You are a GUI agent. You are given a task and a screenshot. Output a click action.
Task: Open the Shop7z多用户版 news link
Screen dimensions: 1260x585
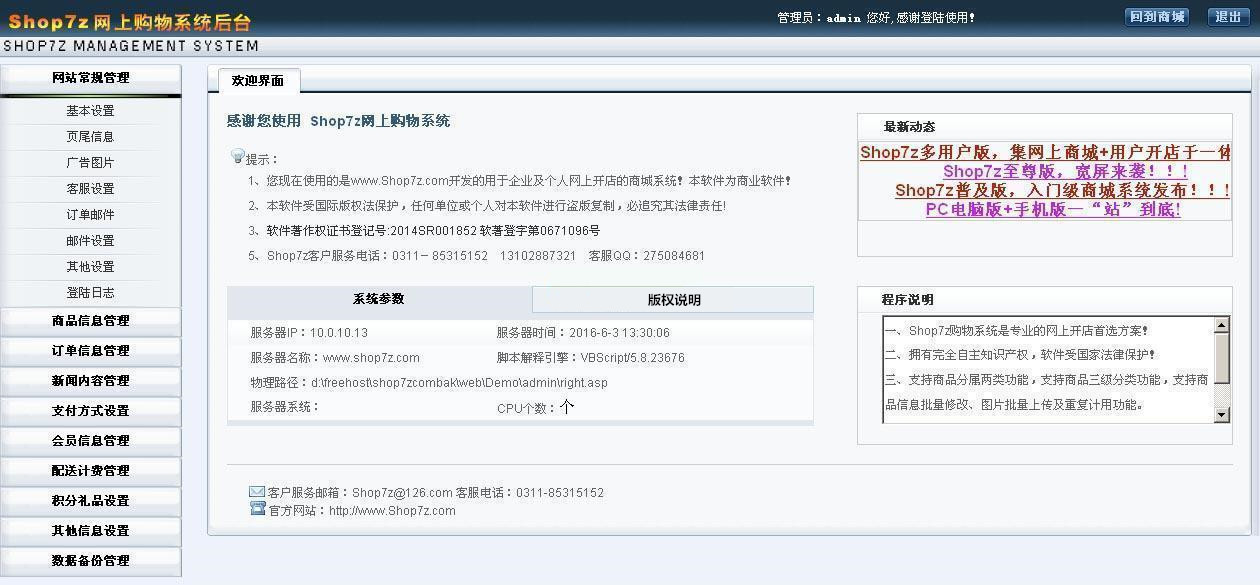(x=1045, y=152)
